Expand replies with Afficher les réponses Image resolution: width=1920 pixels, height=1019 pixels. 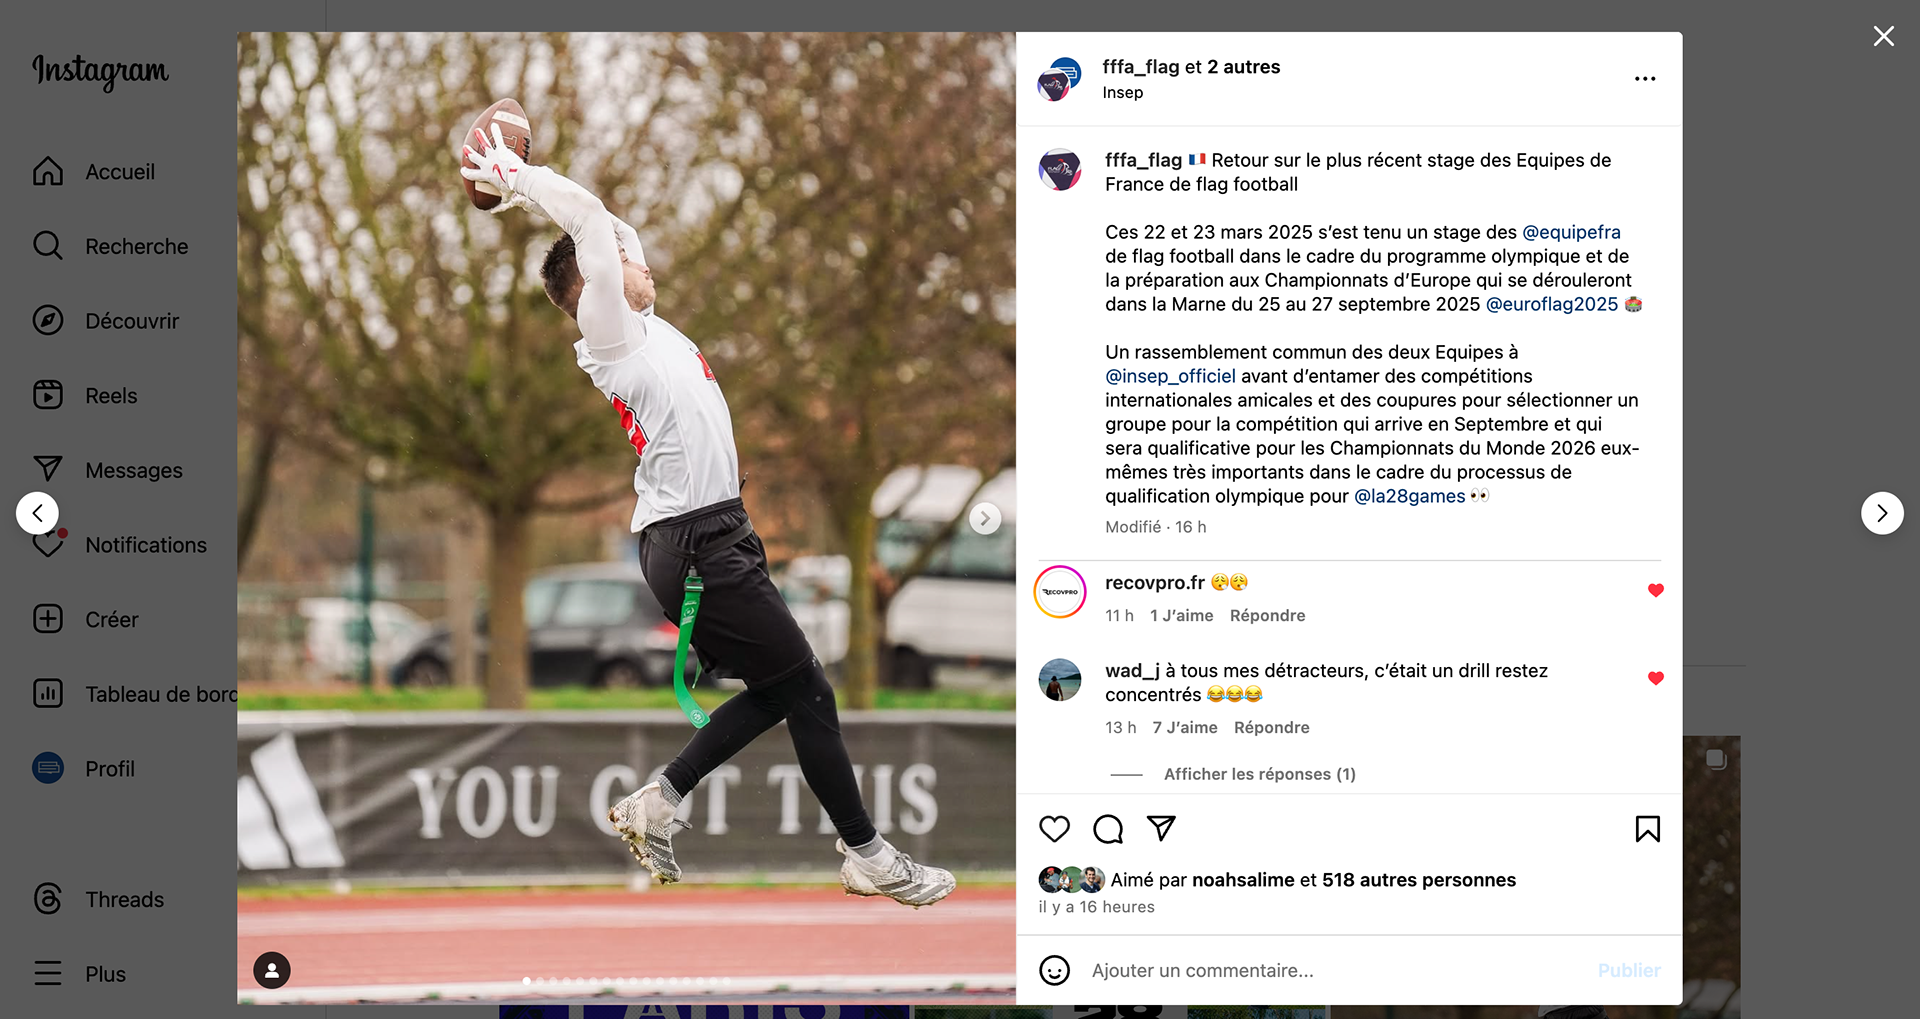[x=1259, y=774]
